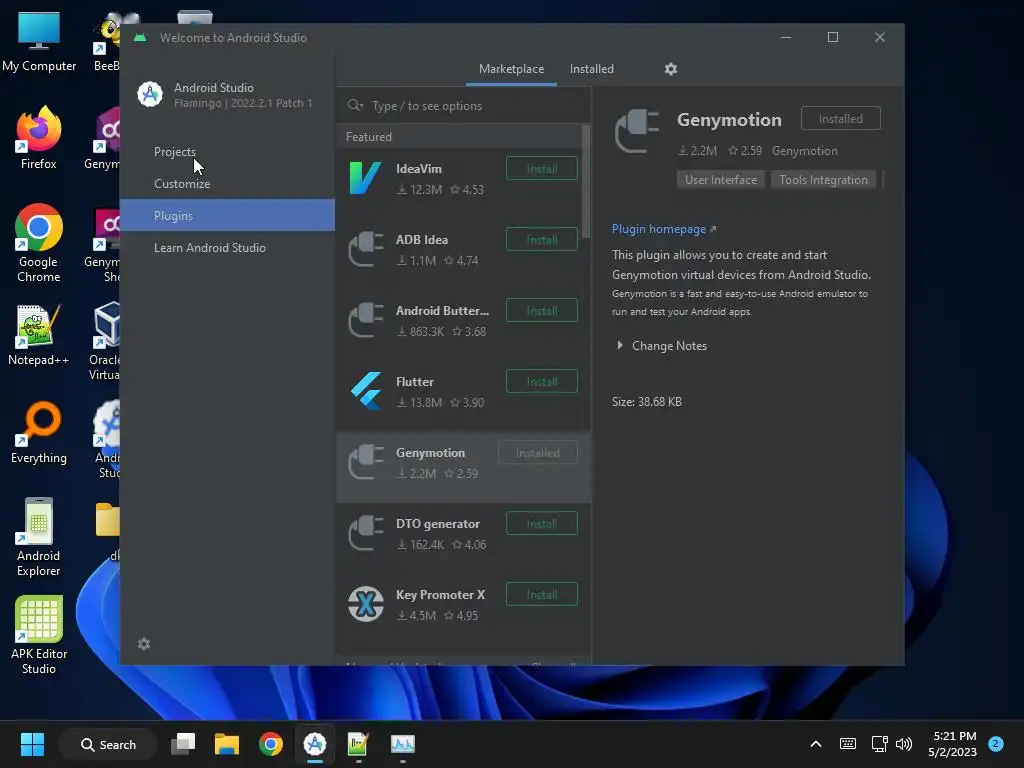Viewport: 1024px width, 768px height.
Task: Click the Genymotion vendor name text
Action: (x=805, y=151)
